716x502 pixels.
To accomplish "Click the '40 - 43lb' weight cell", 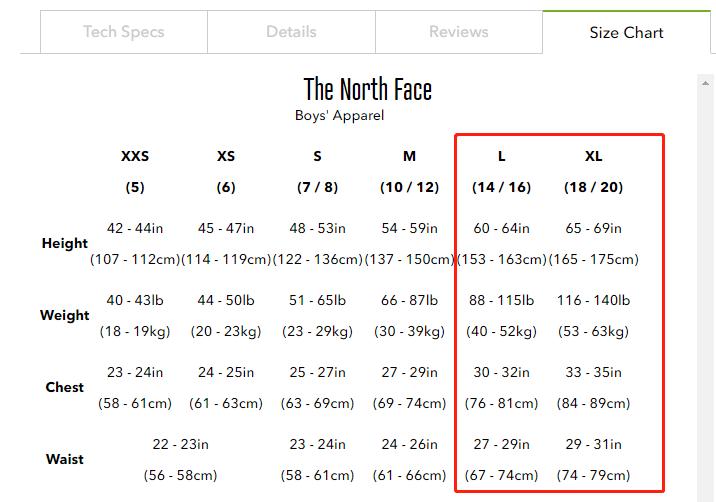I will tap(135, 300).
